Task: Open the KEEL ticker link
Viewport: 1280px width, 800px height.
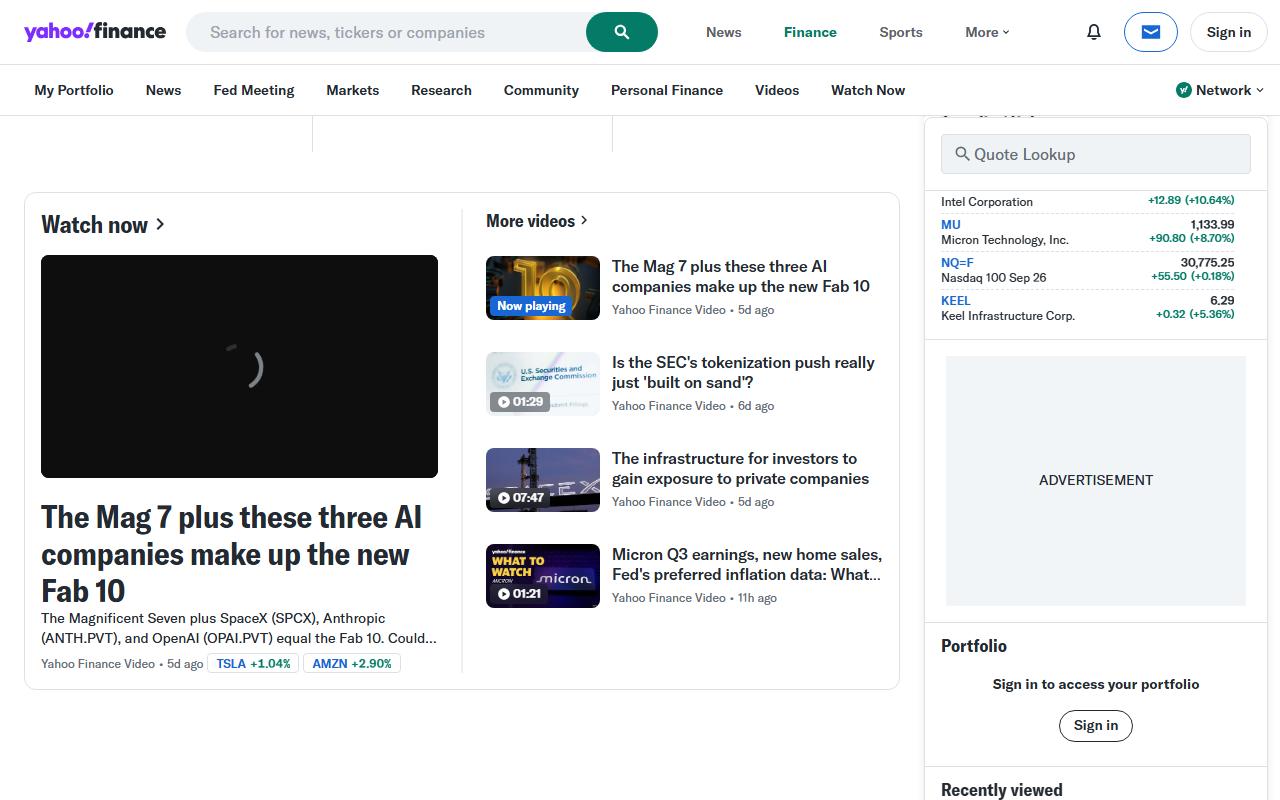Action: [956, 300]
